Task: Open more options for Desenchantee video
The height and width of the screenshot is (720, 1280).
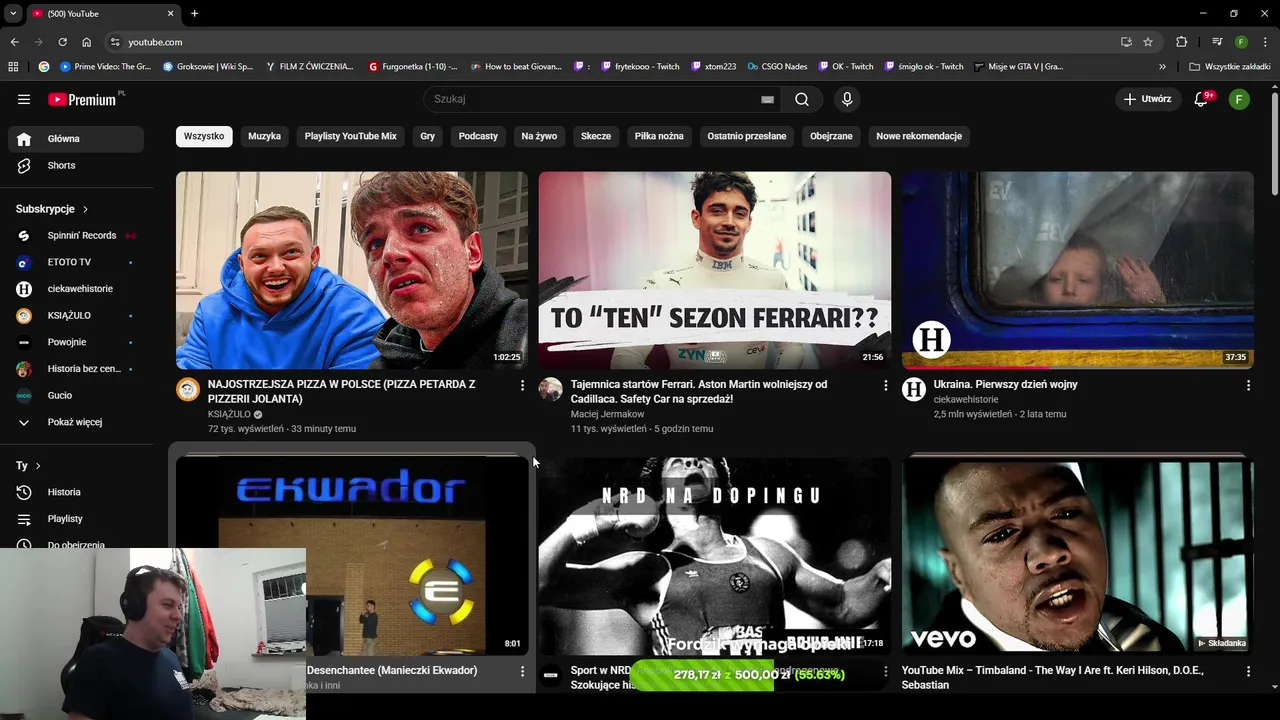Action: point(522,672)
